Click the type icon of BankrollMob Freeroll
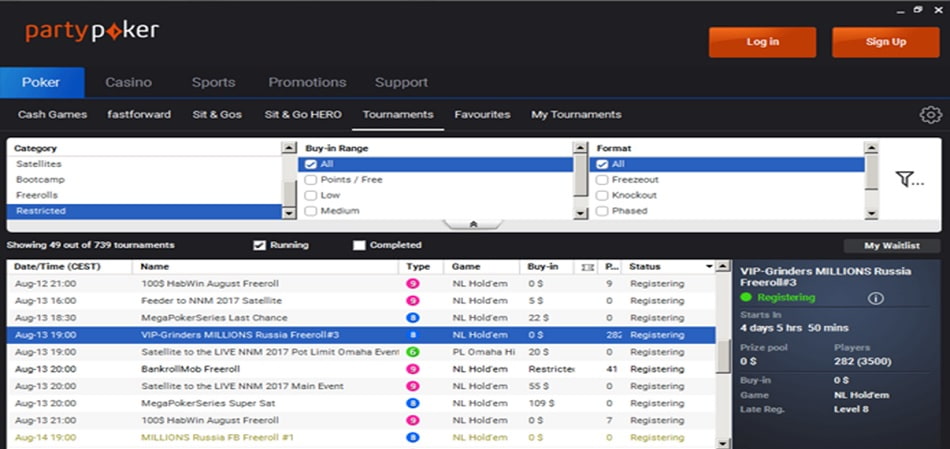950x449 pixels. (413, 369)
